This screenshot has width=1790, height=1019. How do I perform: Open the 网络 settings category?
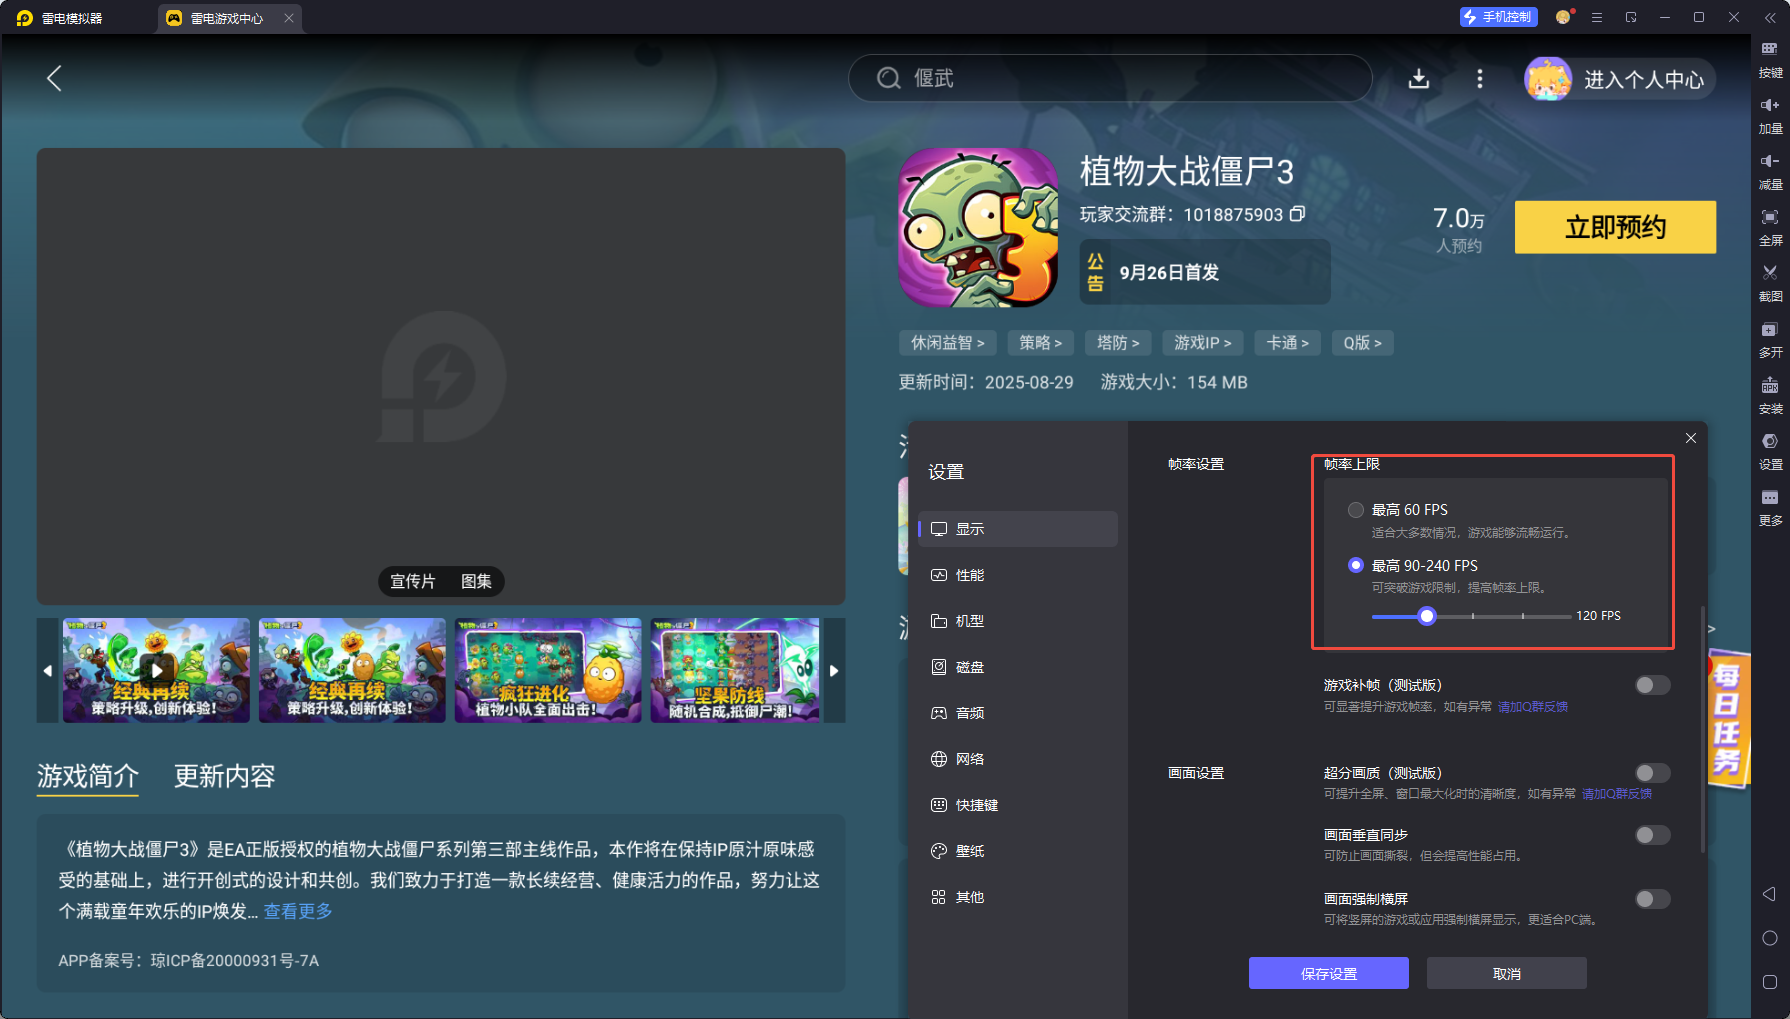(1018, 759)
